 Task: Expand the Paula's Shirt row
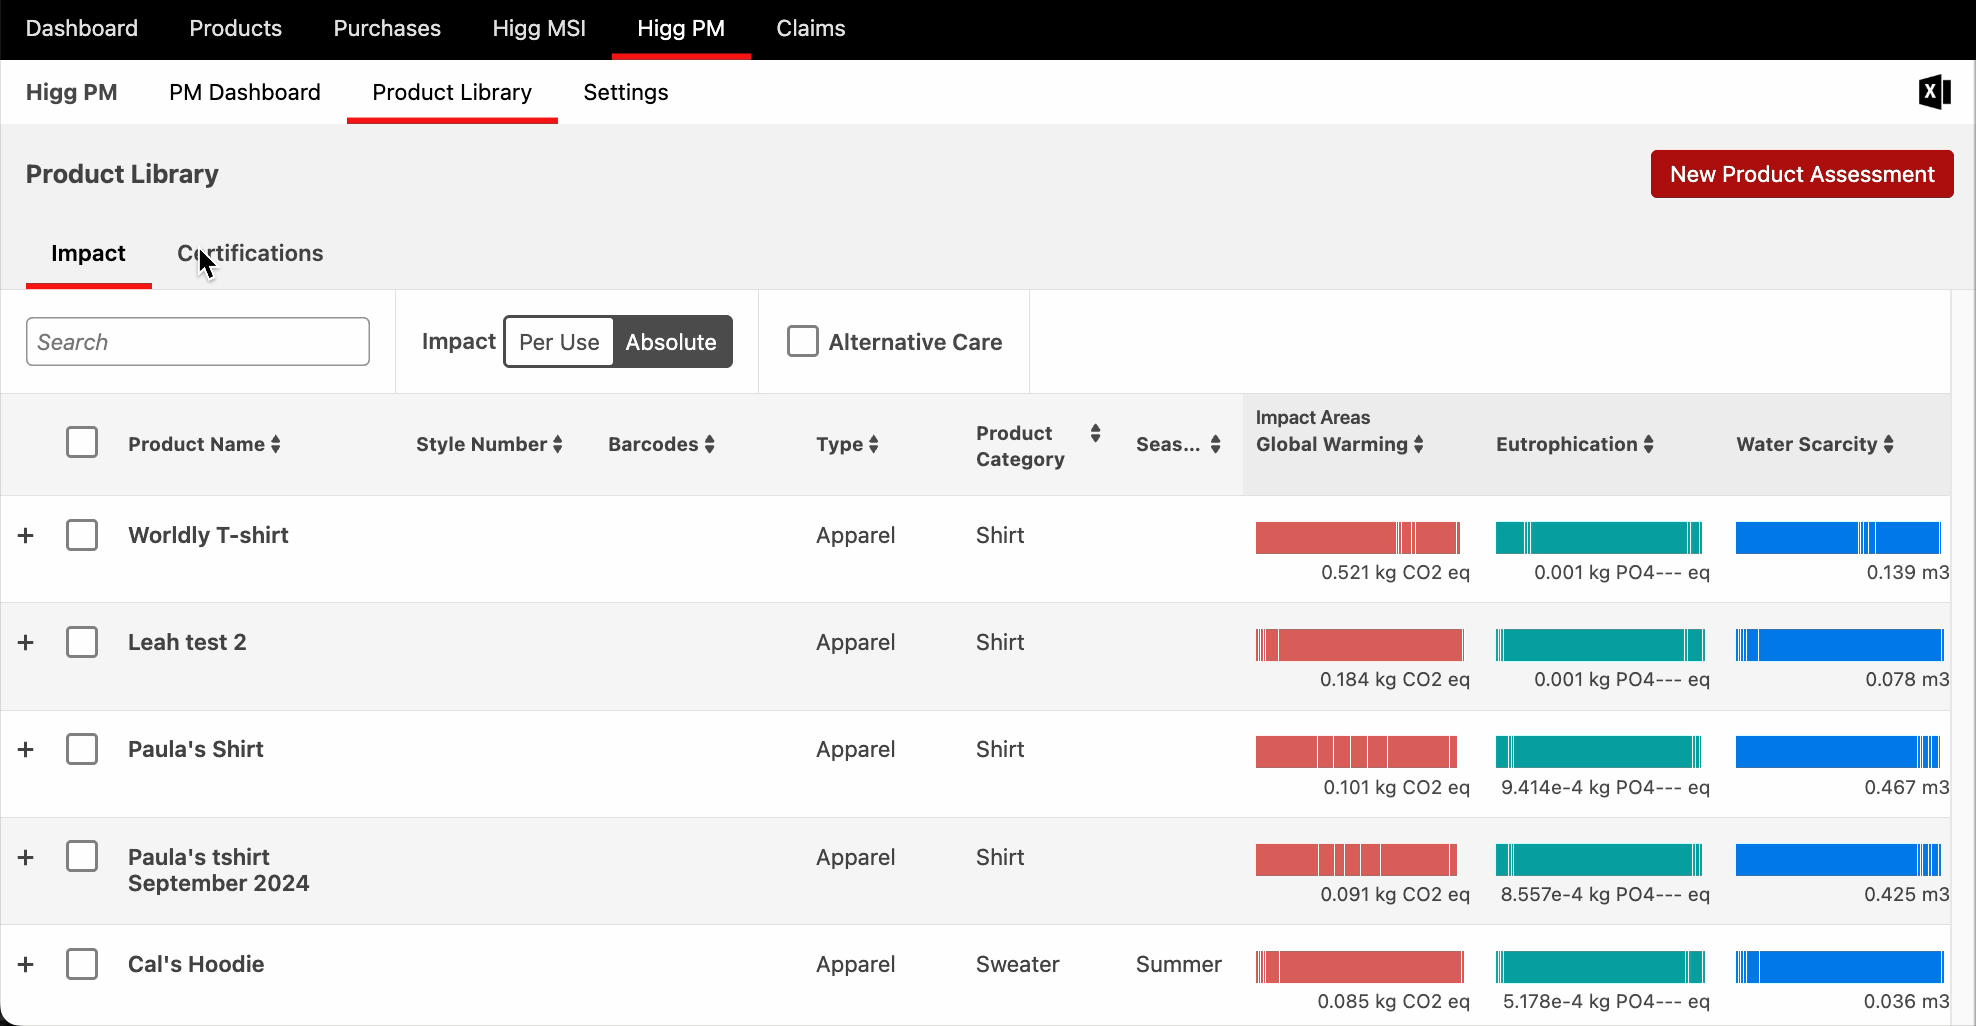[x=26, y=749]
